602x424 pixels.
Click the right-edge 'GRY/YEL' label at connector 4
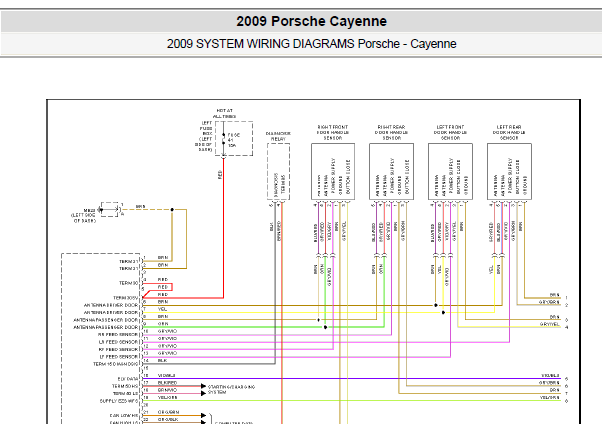[550, 324]
